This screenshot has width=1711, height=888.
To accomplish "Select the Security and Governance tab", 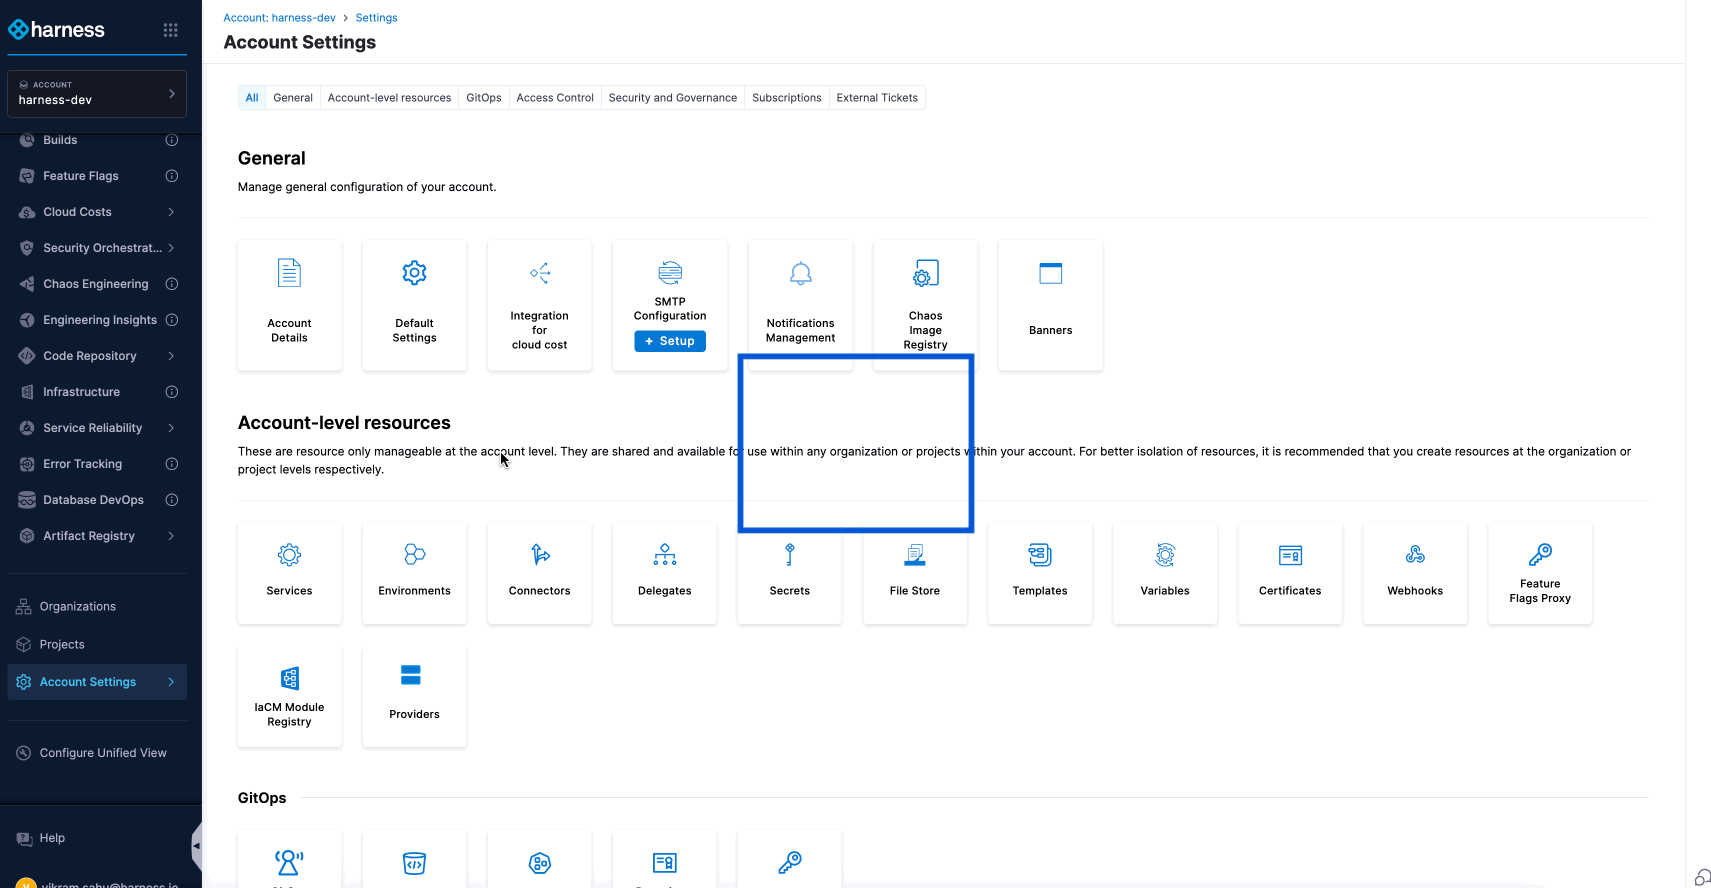I will coord(672,98).
